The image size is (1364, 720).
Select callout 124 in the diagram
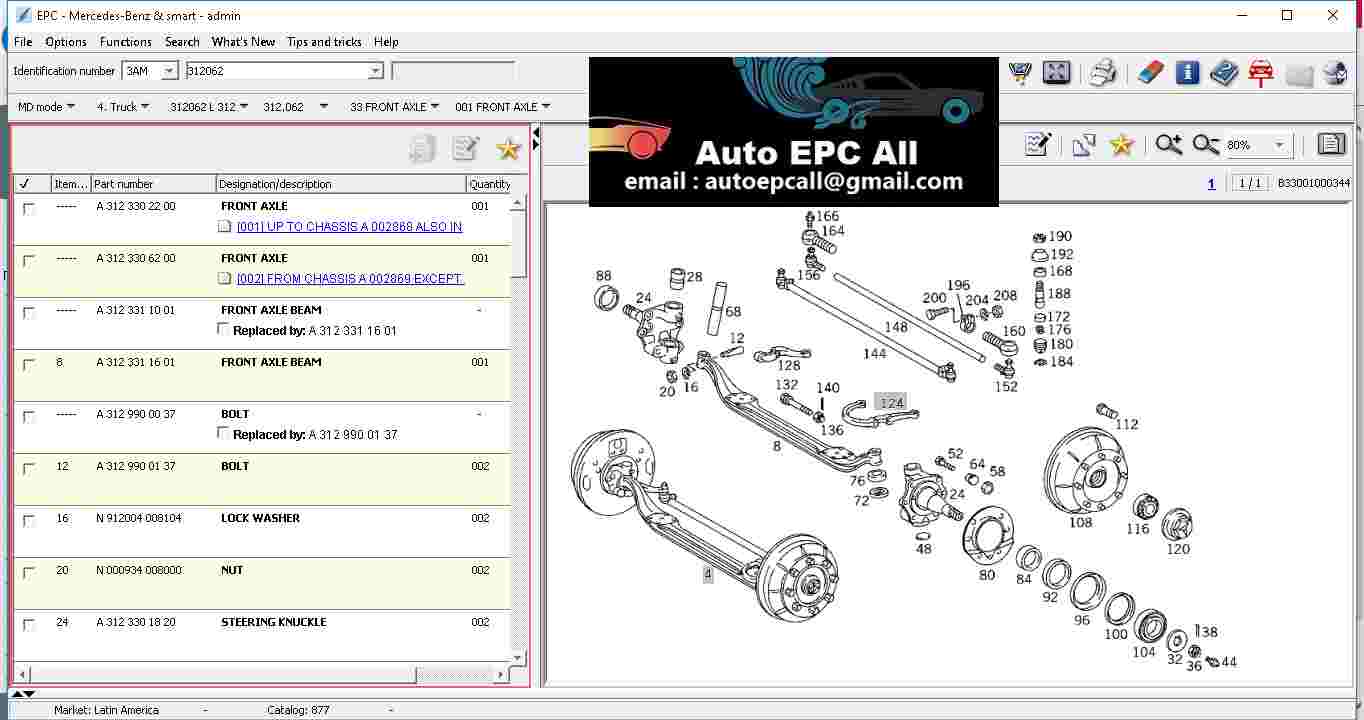[x=891, y=403]
